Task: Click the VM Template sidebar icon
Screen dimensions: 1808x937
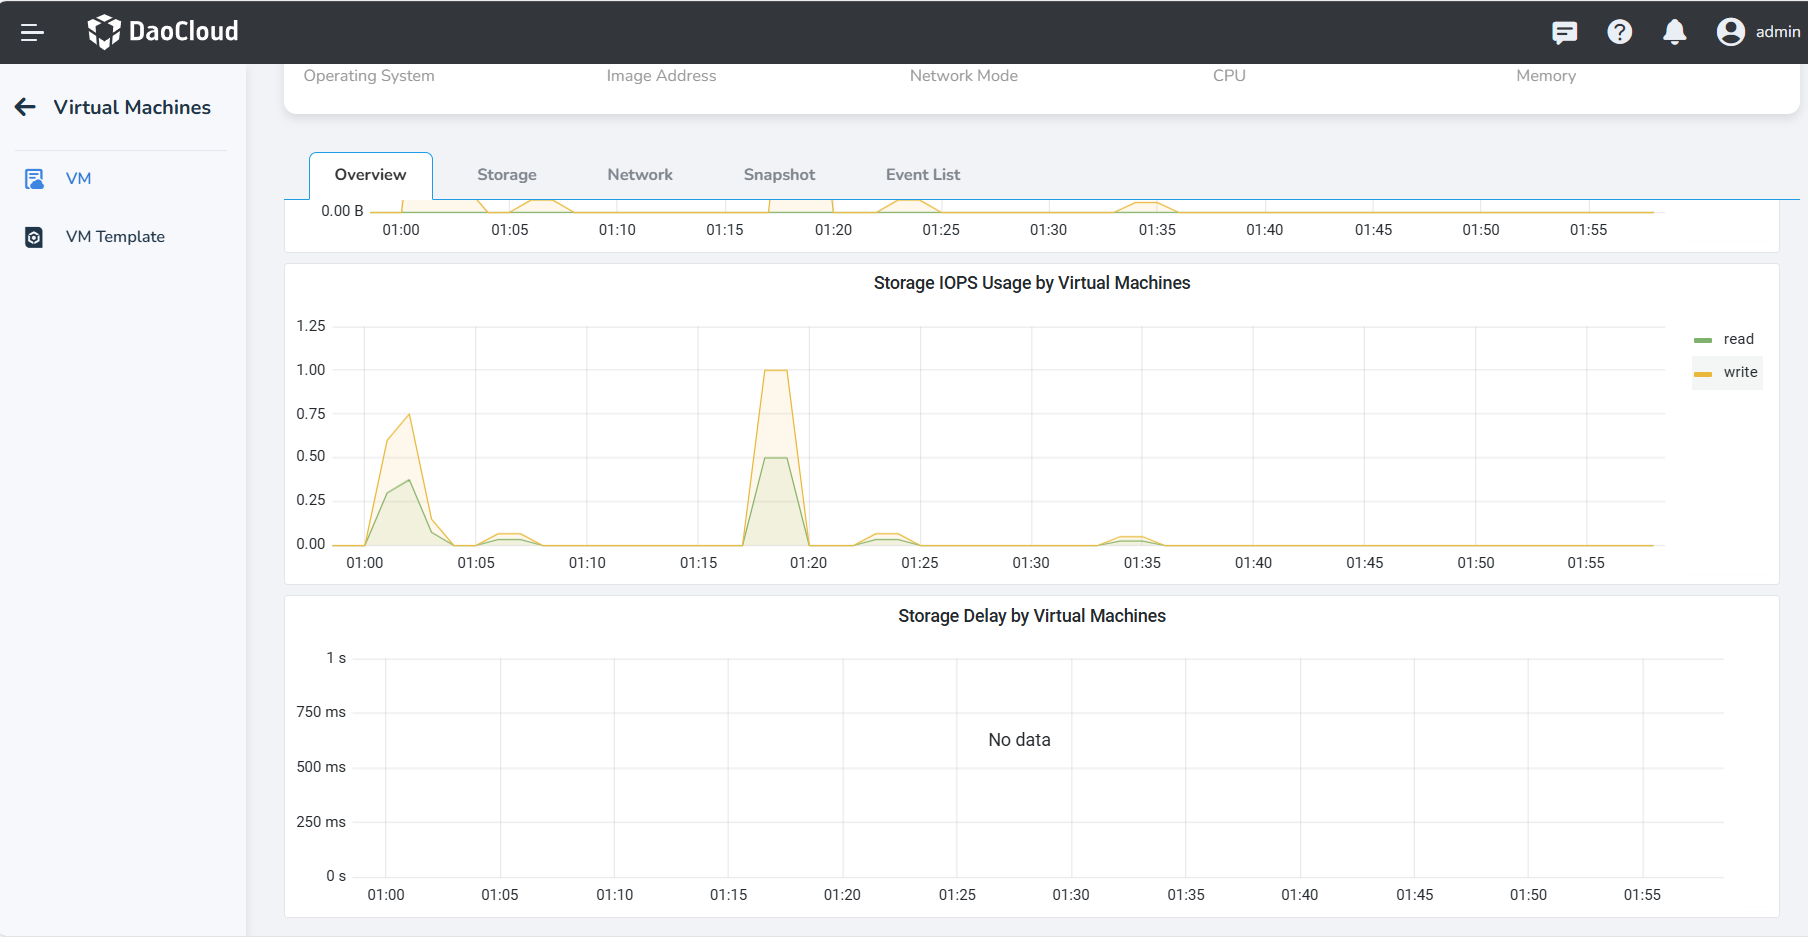Action: click(x=34, y=237)
